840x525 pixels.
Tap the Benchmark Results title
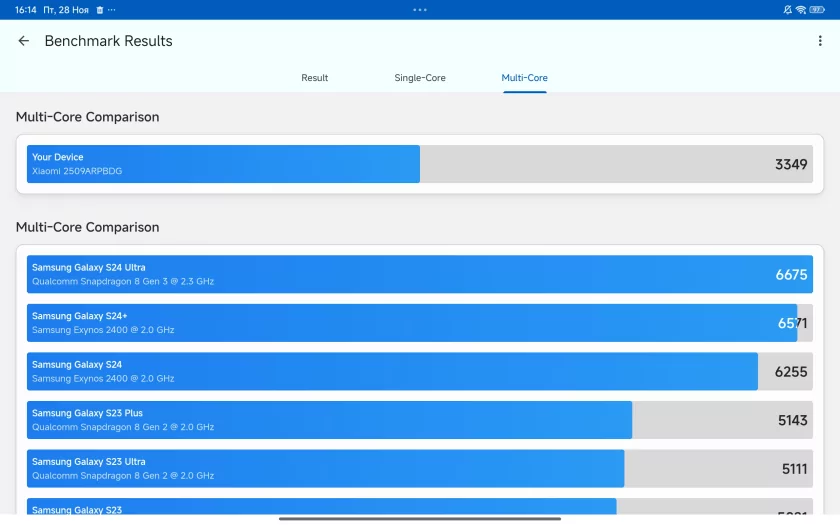(x=108, y=41)
